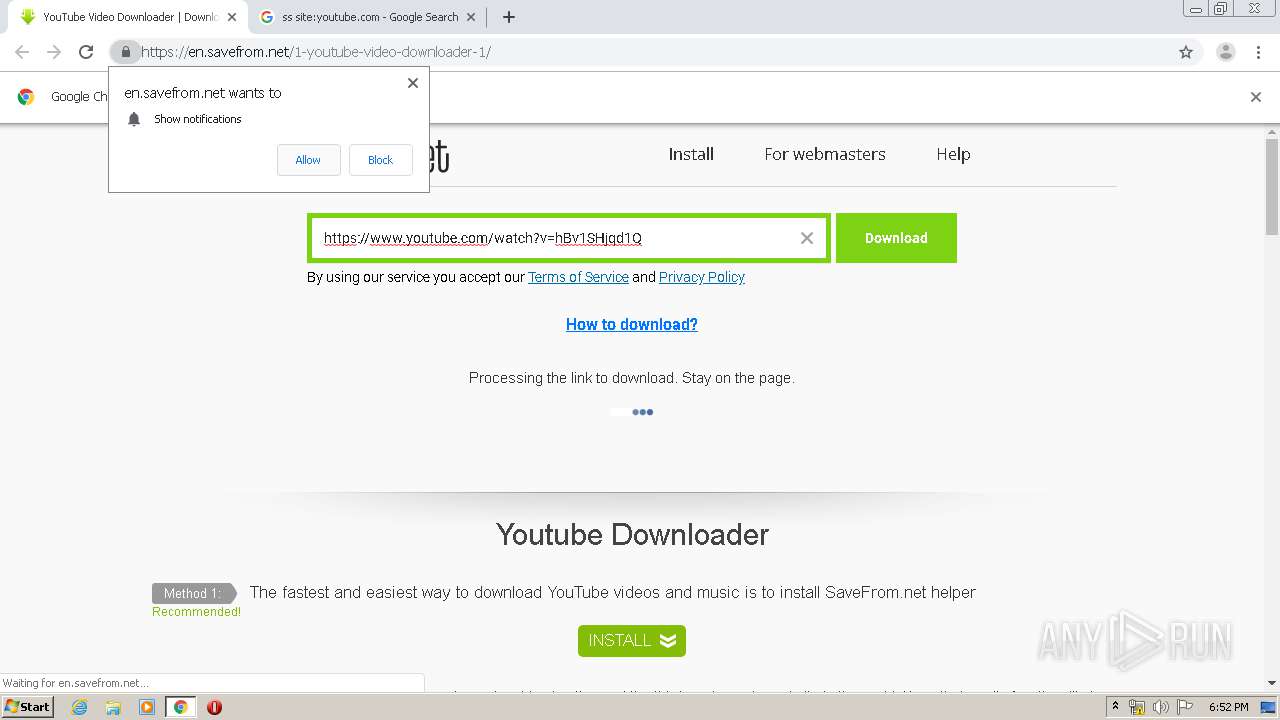Open the Chrome three-dot menu
The width and height of the screenshot is (1280, 720).
click(1258, 52)
